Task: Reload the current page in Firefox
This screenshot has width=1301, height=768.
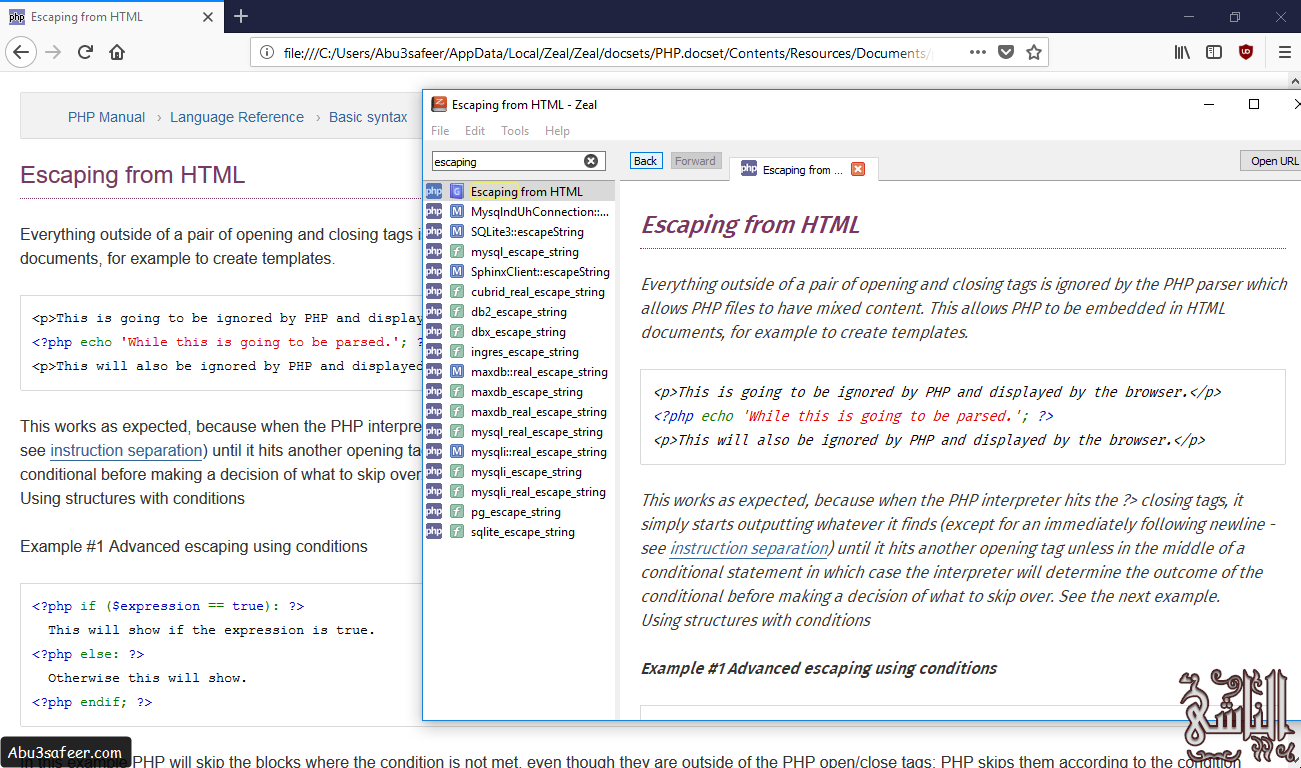Action: point(84,51)
